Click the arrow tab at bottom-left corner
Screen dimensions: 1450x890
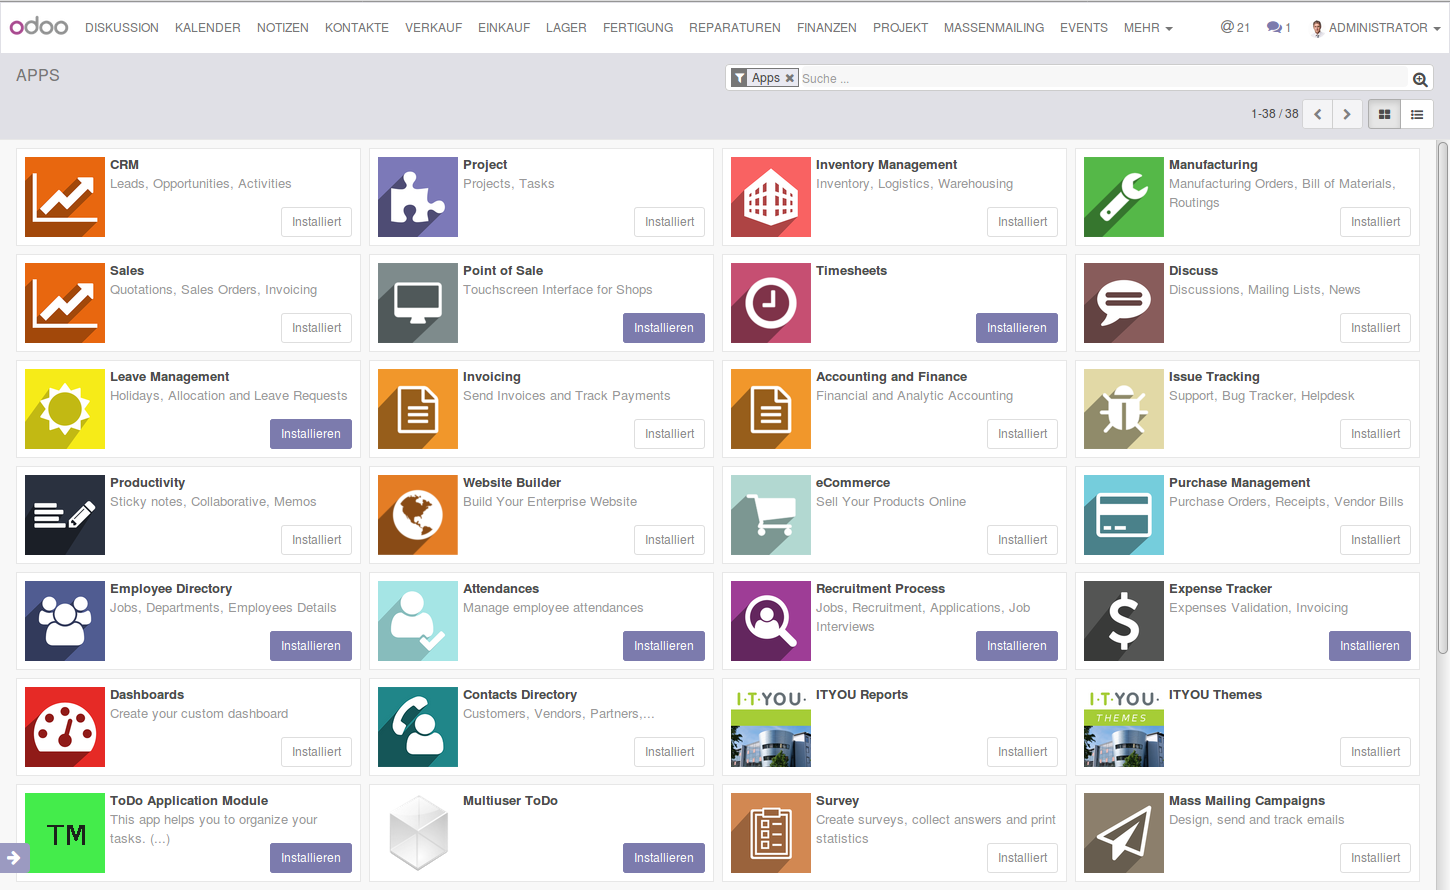14,858
